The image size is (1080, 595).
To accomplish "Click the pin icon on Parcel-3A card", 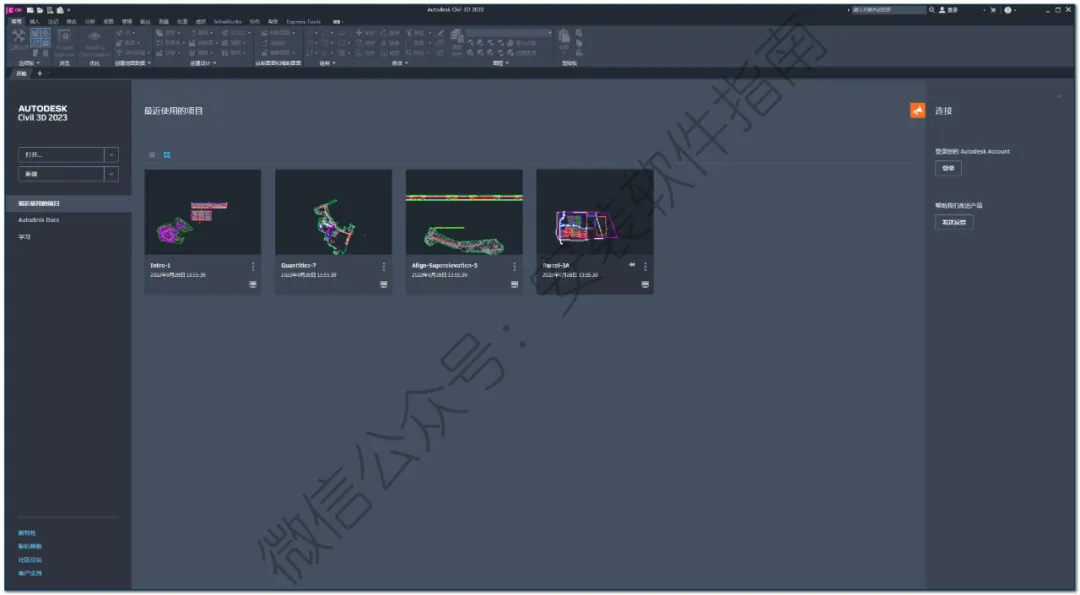I will tap(632, 265).
